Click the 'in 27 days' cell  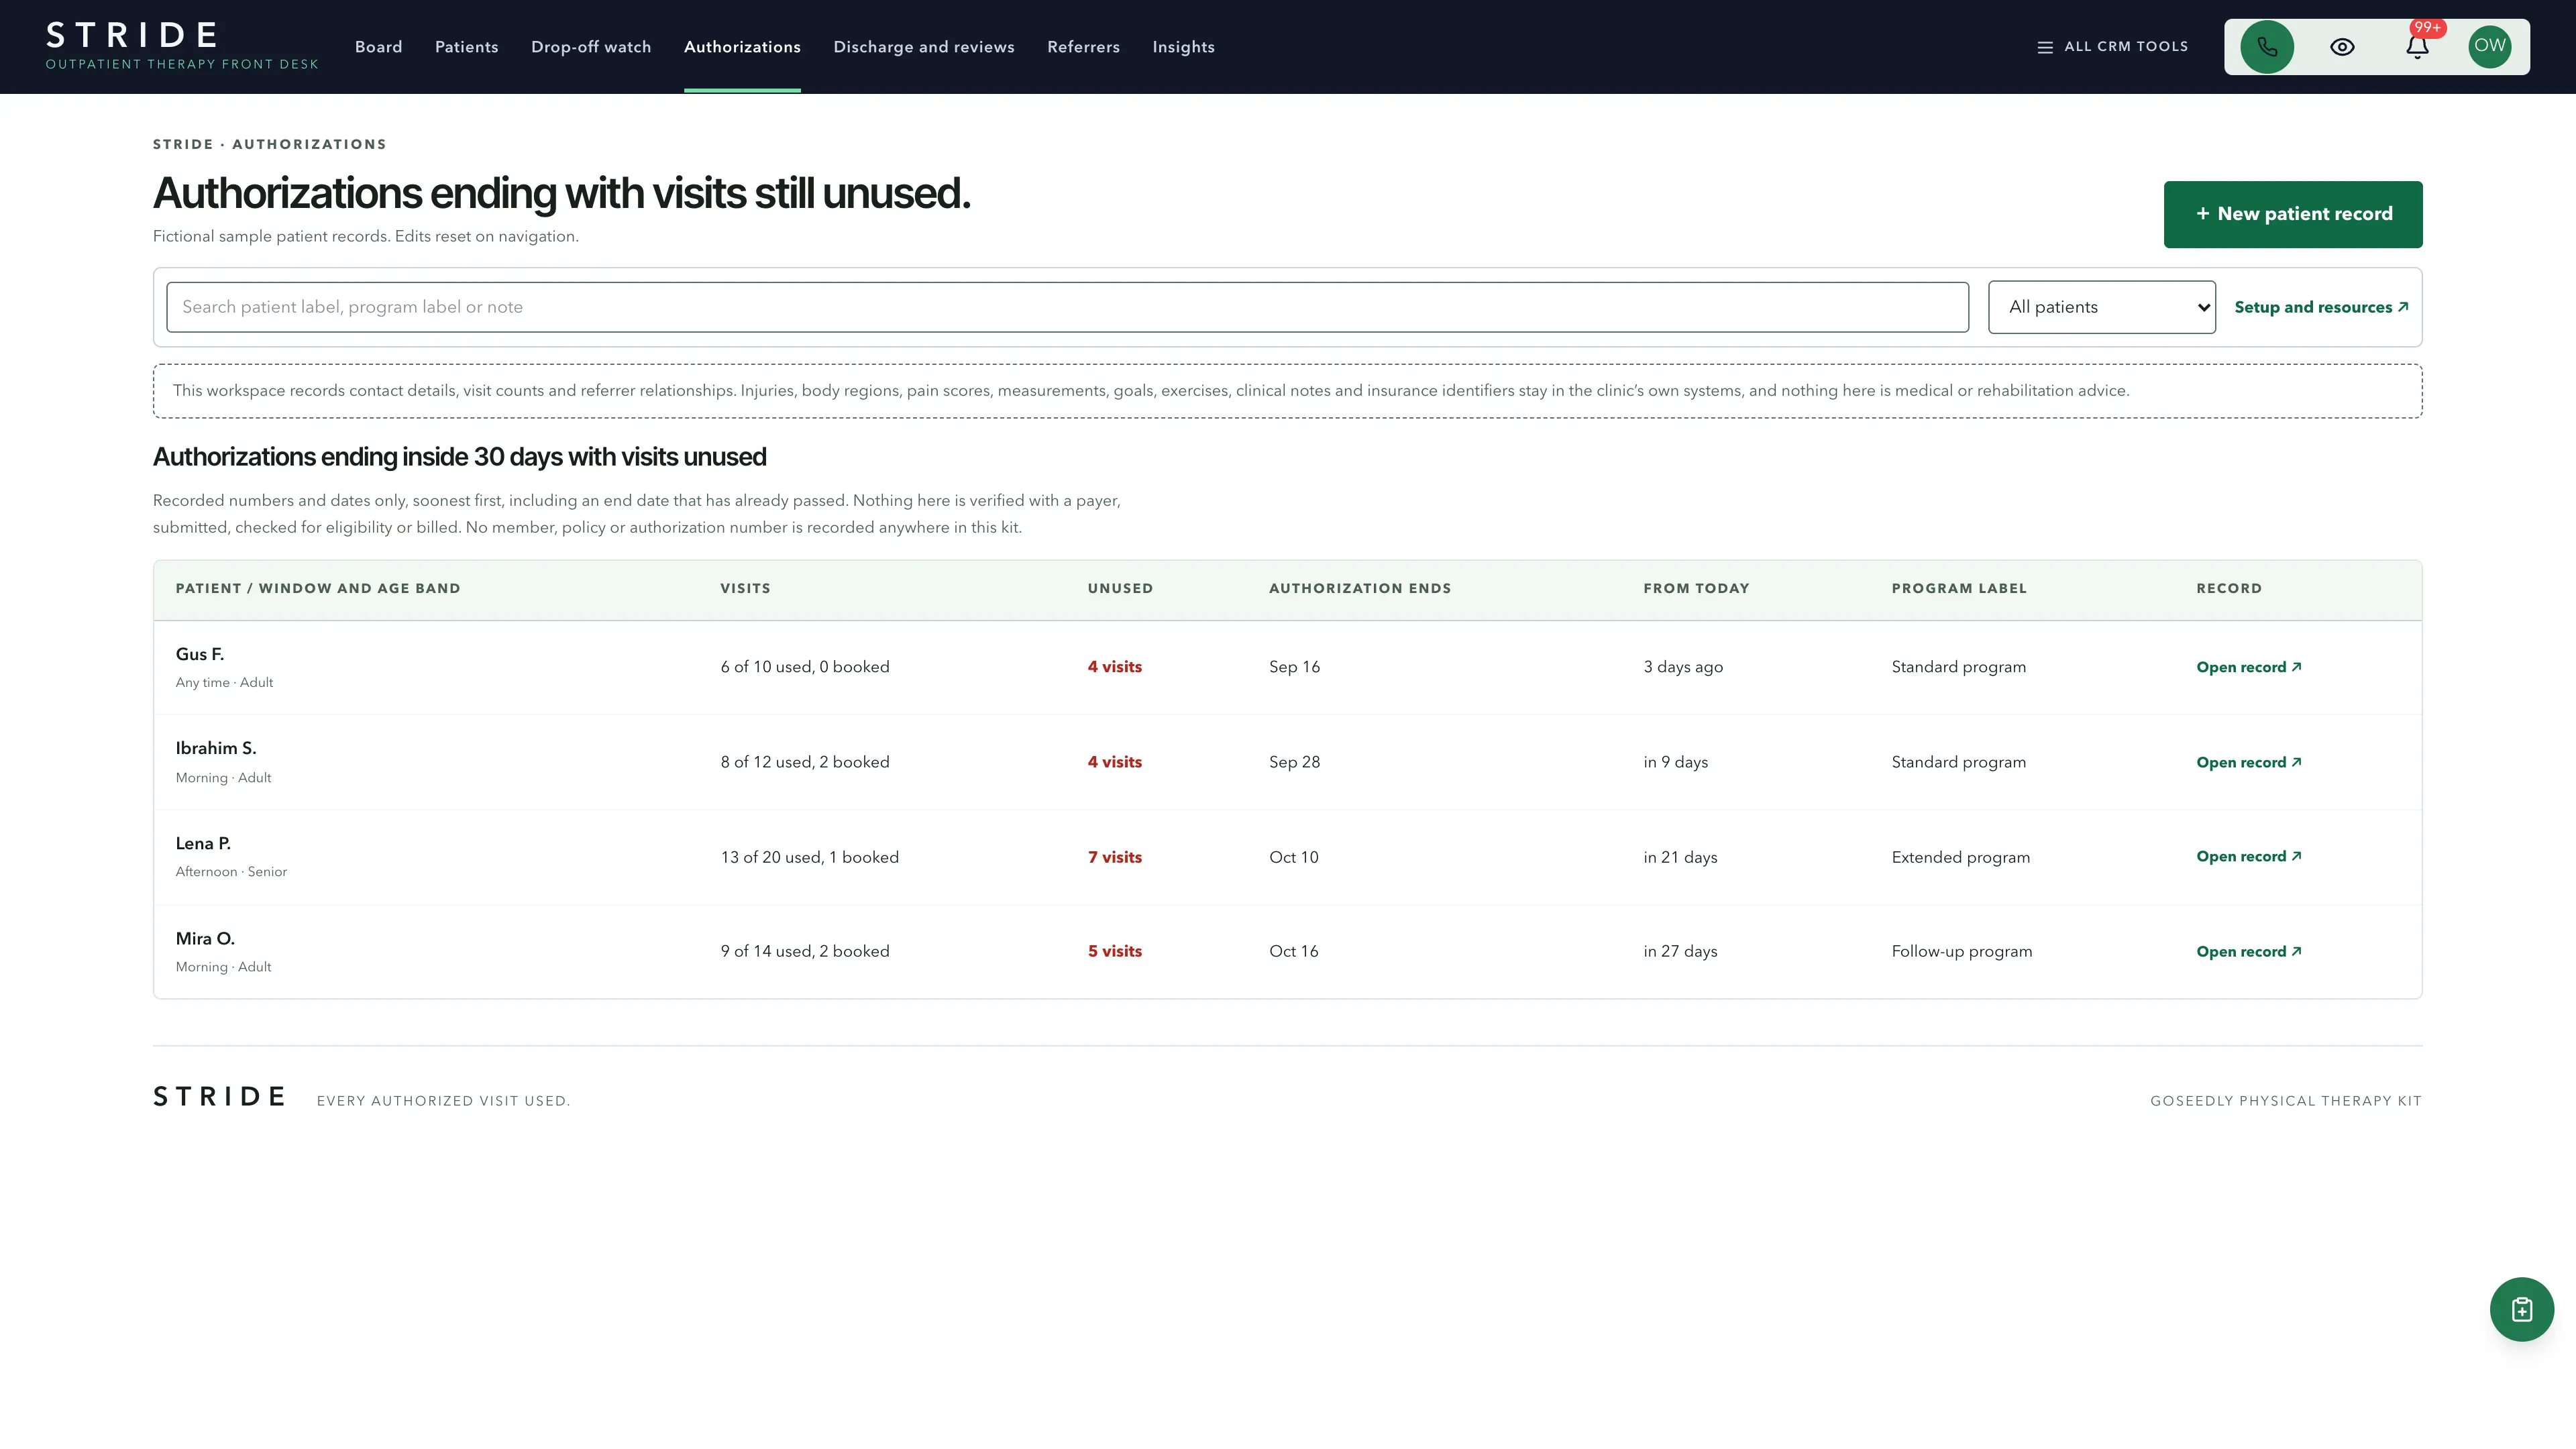click(x=1680, y=951)
